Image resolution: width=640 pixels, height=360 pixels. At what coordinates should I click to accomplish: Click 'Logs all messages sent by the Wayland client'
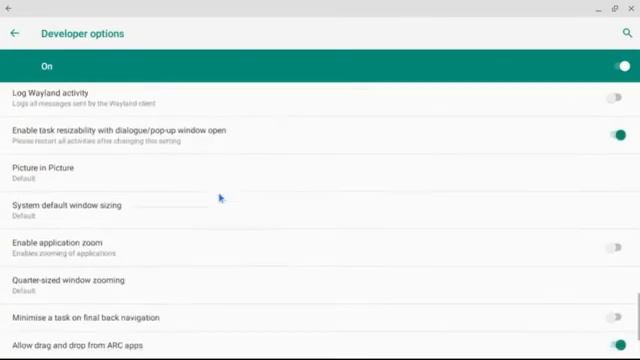pyautogui.click(x=84, y=104)
